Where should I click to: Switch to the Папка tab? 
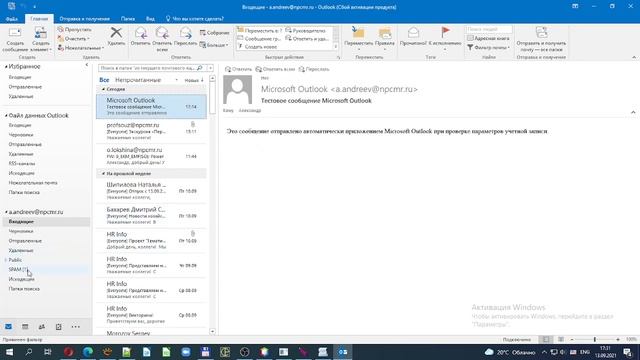click(128, 19)
